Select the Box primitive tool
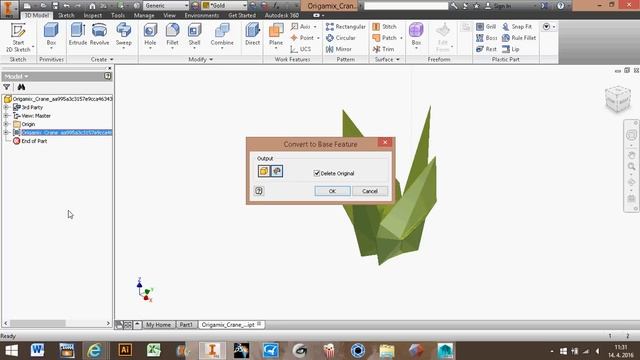This screenshot has width=640, height=360. pos(51,35)
